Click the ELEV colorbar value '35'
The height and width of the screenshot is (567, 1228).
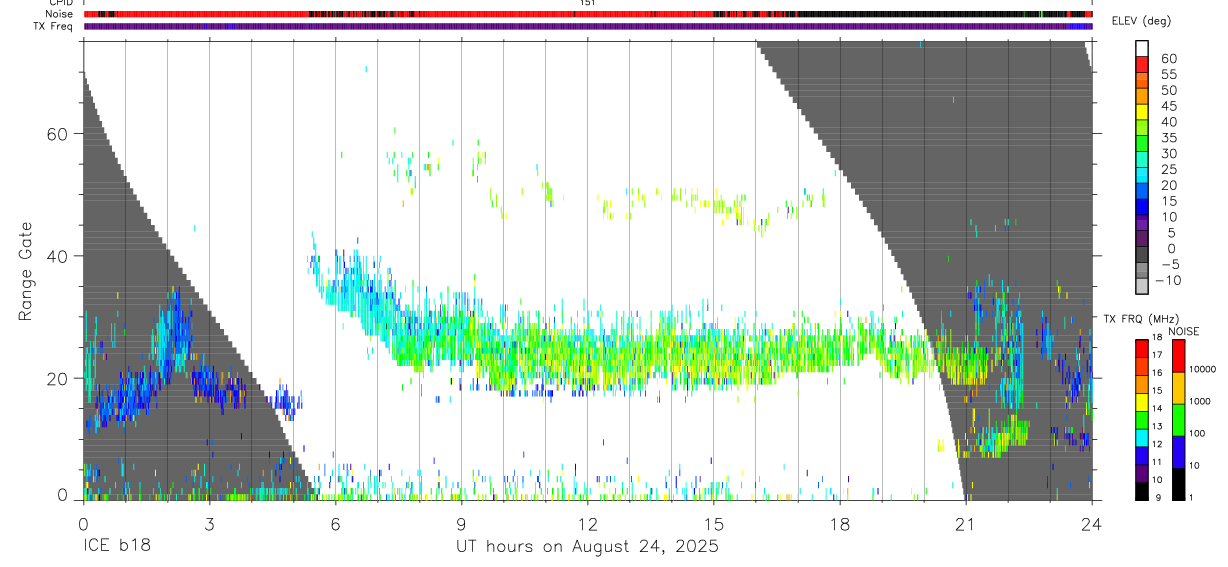pyautogui.click(x=1169, y=138)
